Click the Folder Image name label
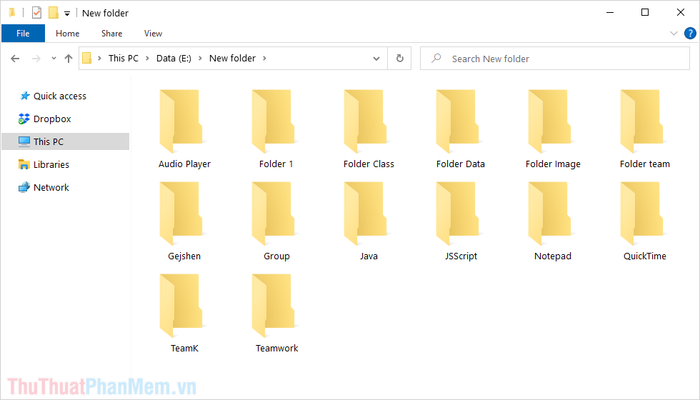 tap(553, 164)
